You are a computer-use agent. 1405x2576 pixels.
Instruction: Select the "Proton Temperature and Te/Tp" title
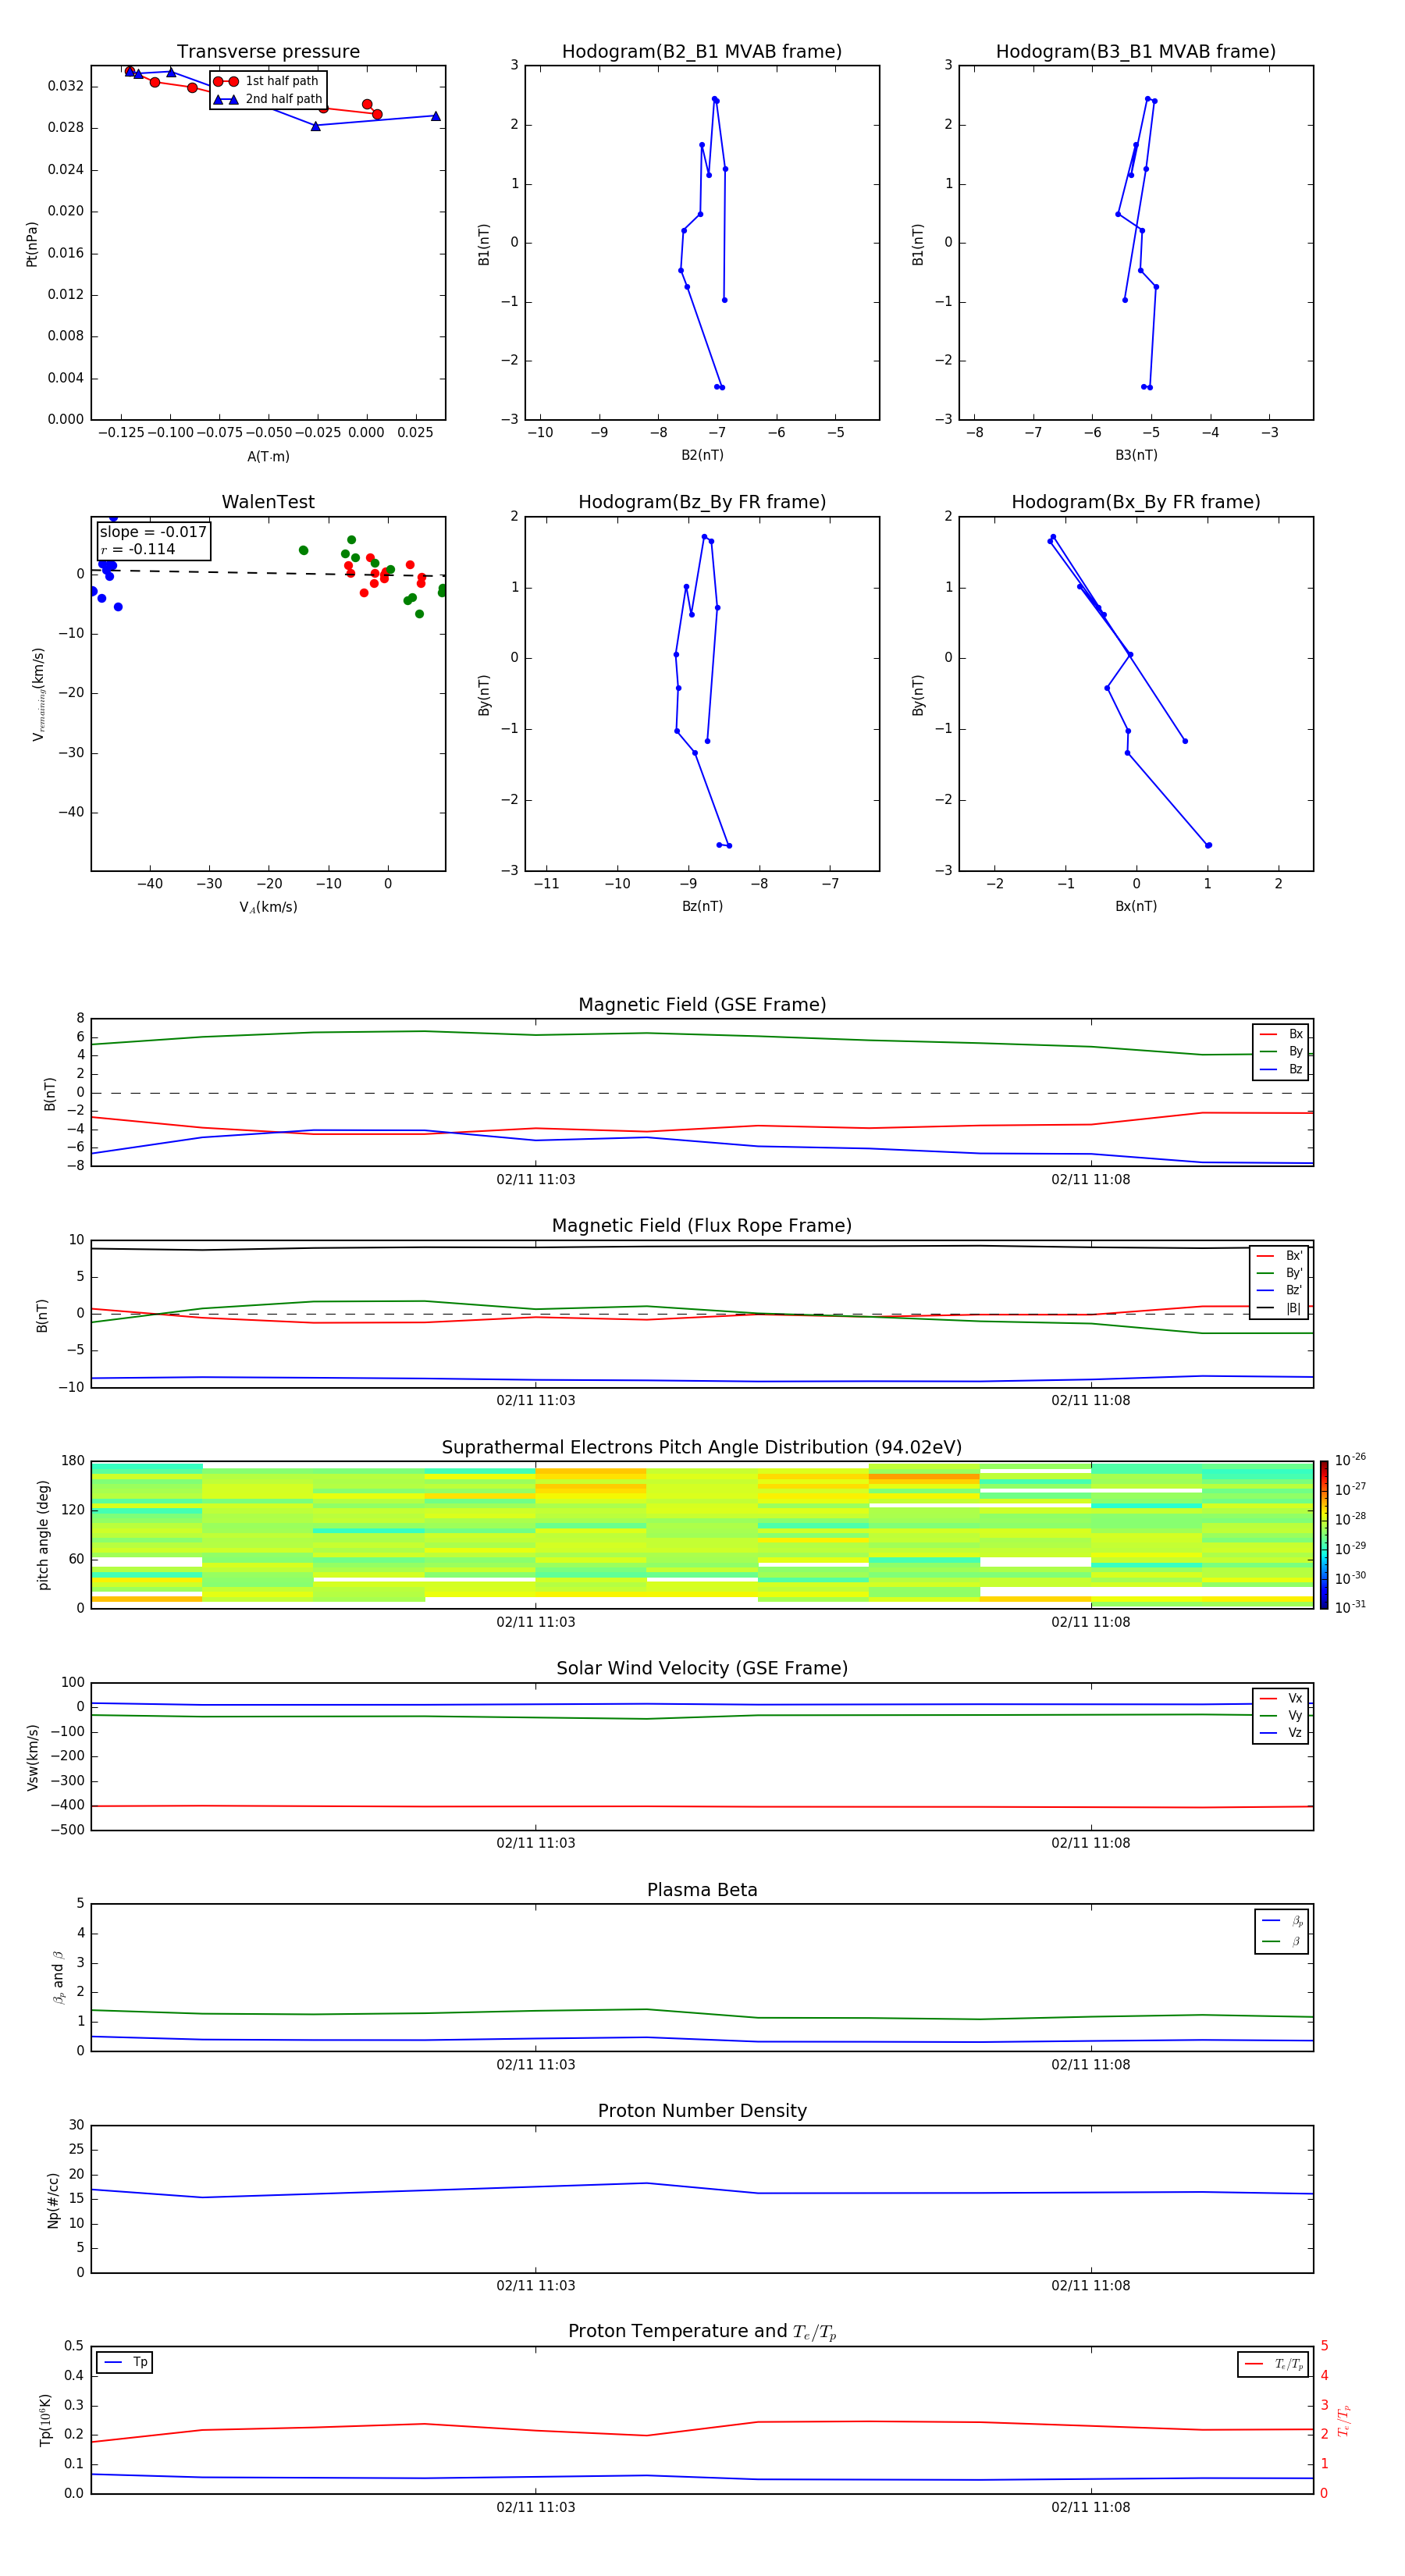[702, 2332]
